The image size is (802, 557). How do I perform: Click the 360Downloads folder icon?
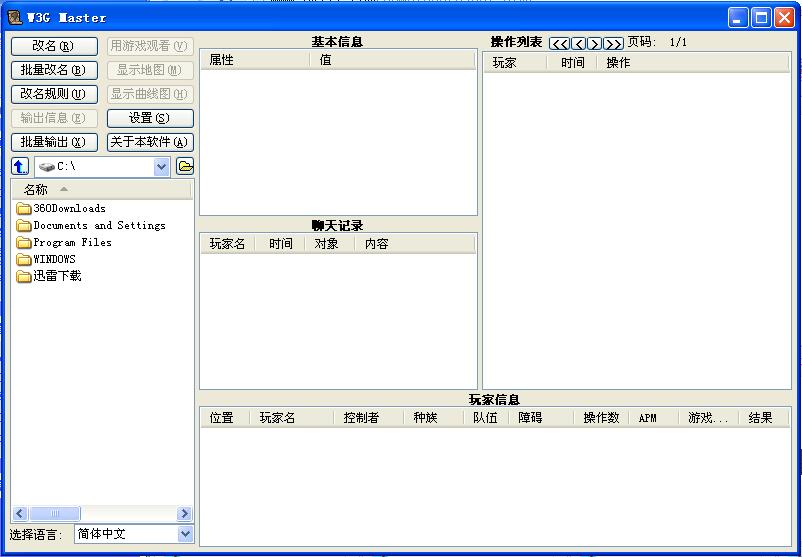point(24,209)
